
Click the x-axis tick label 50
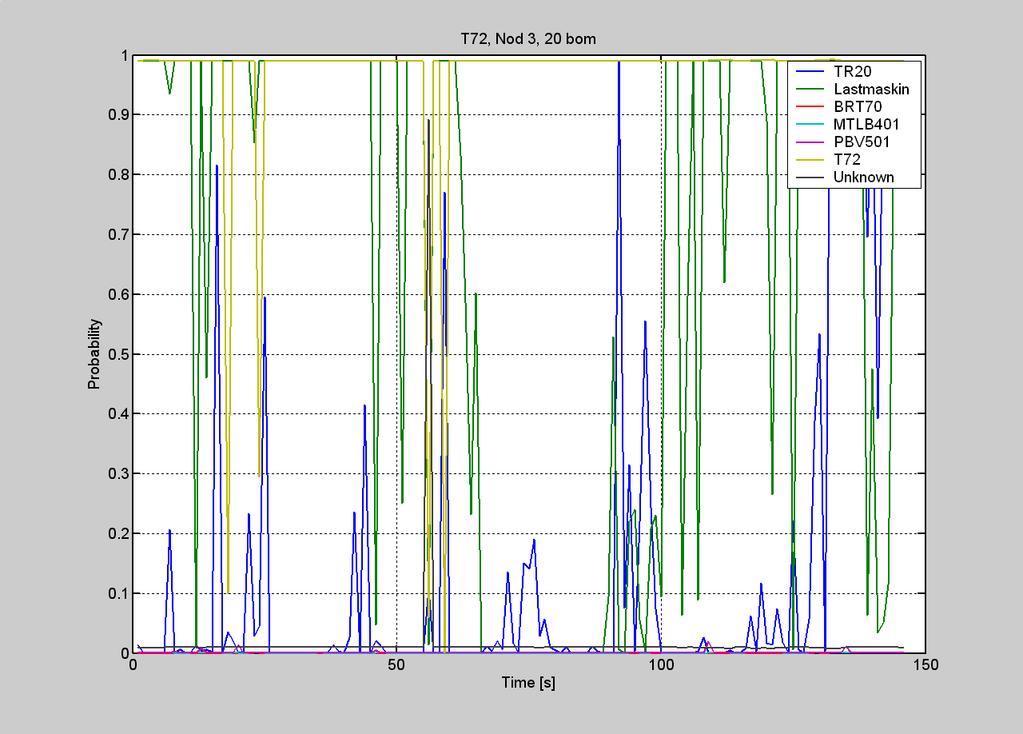point(396,665)
